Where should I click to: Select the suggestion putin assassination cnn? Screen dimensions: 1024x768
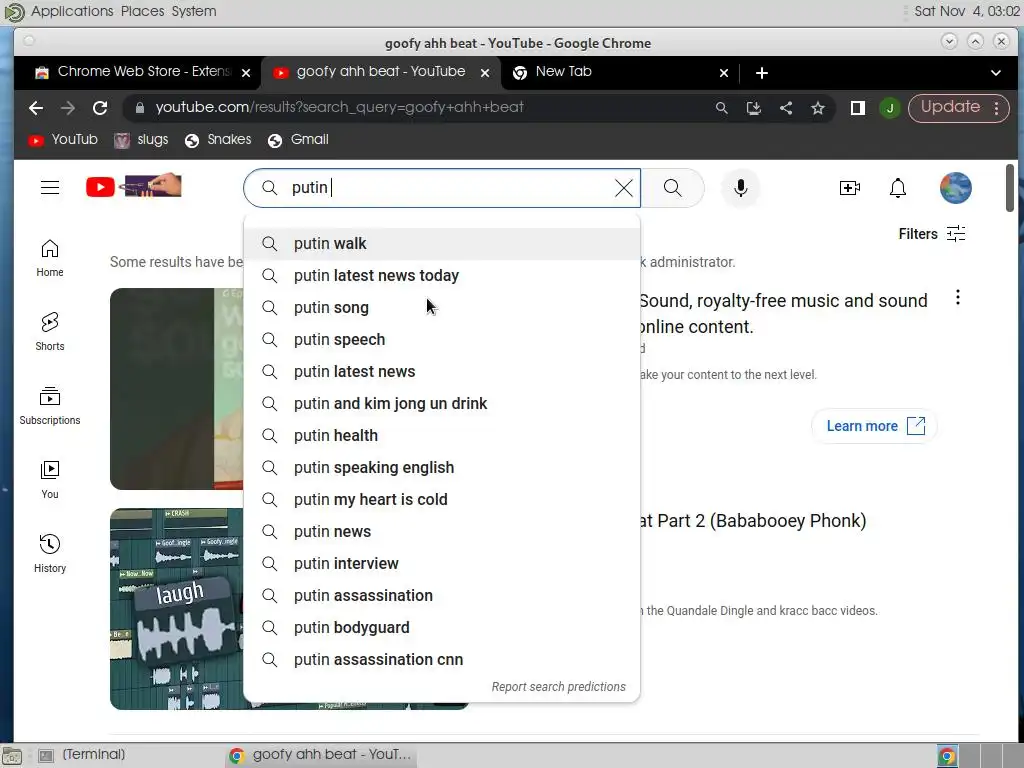point(441,660)
